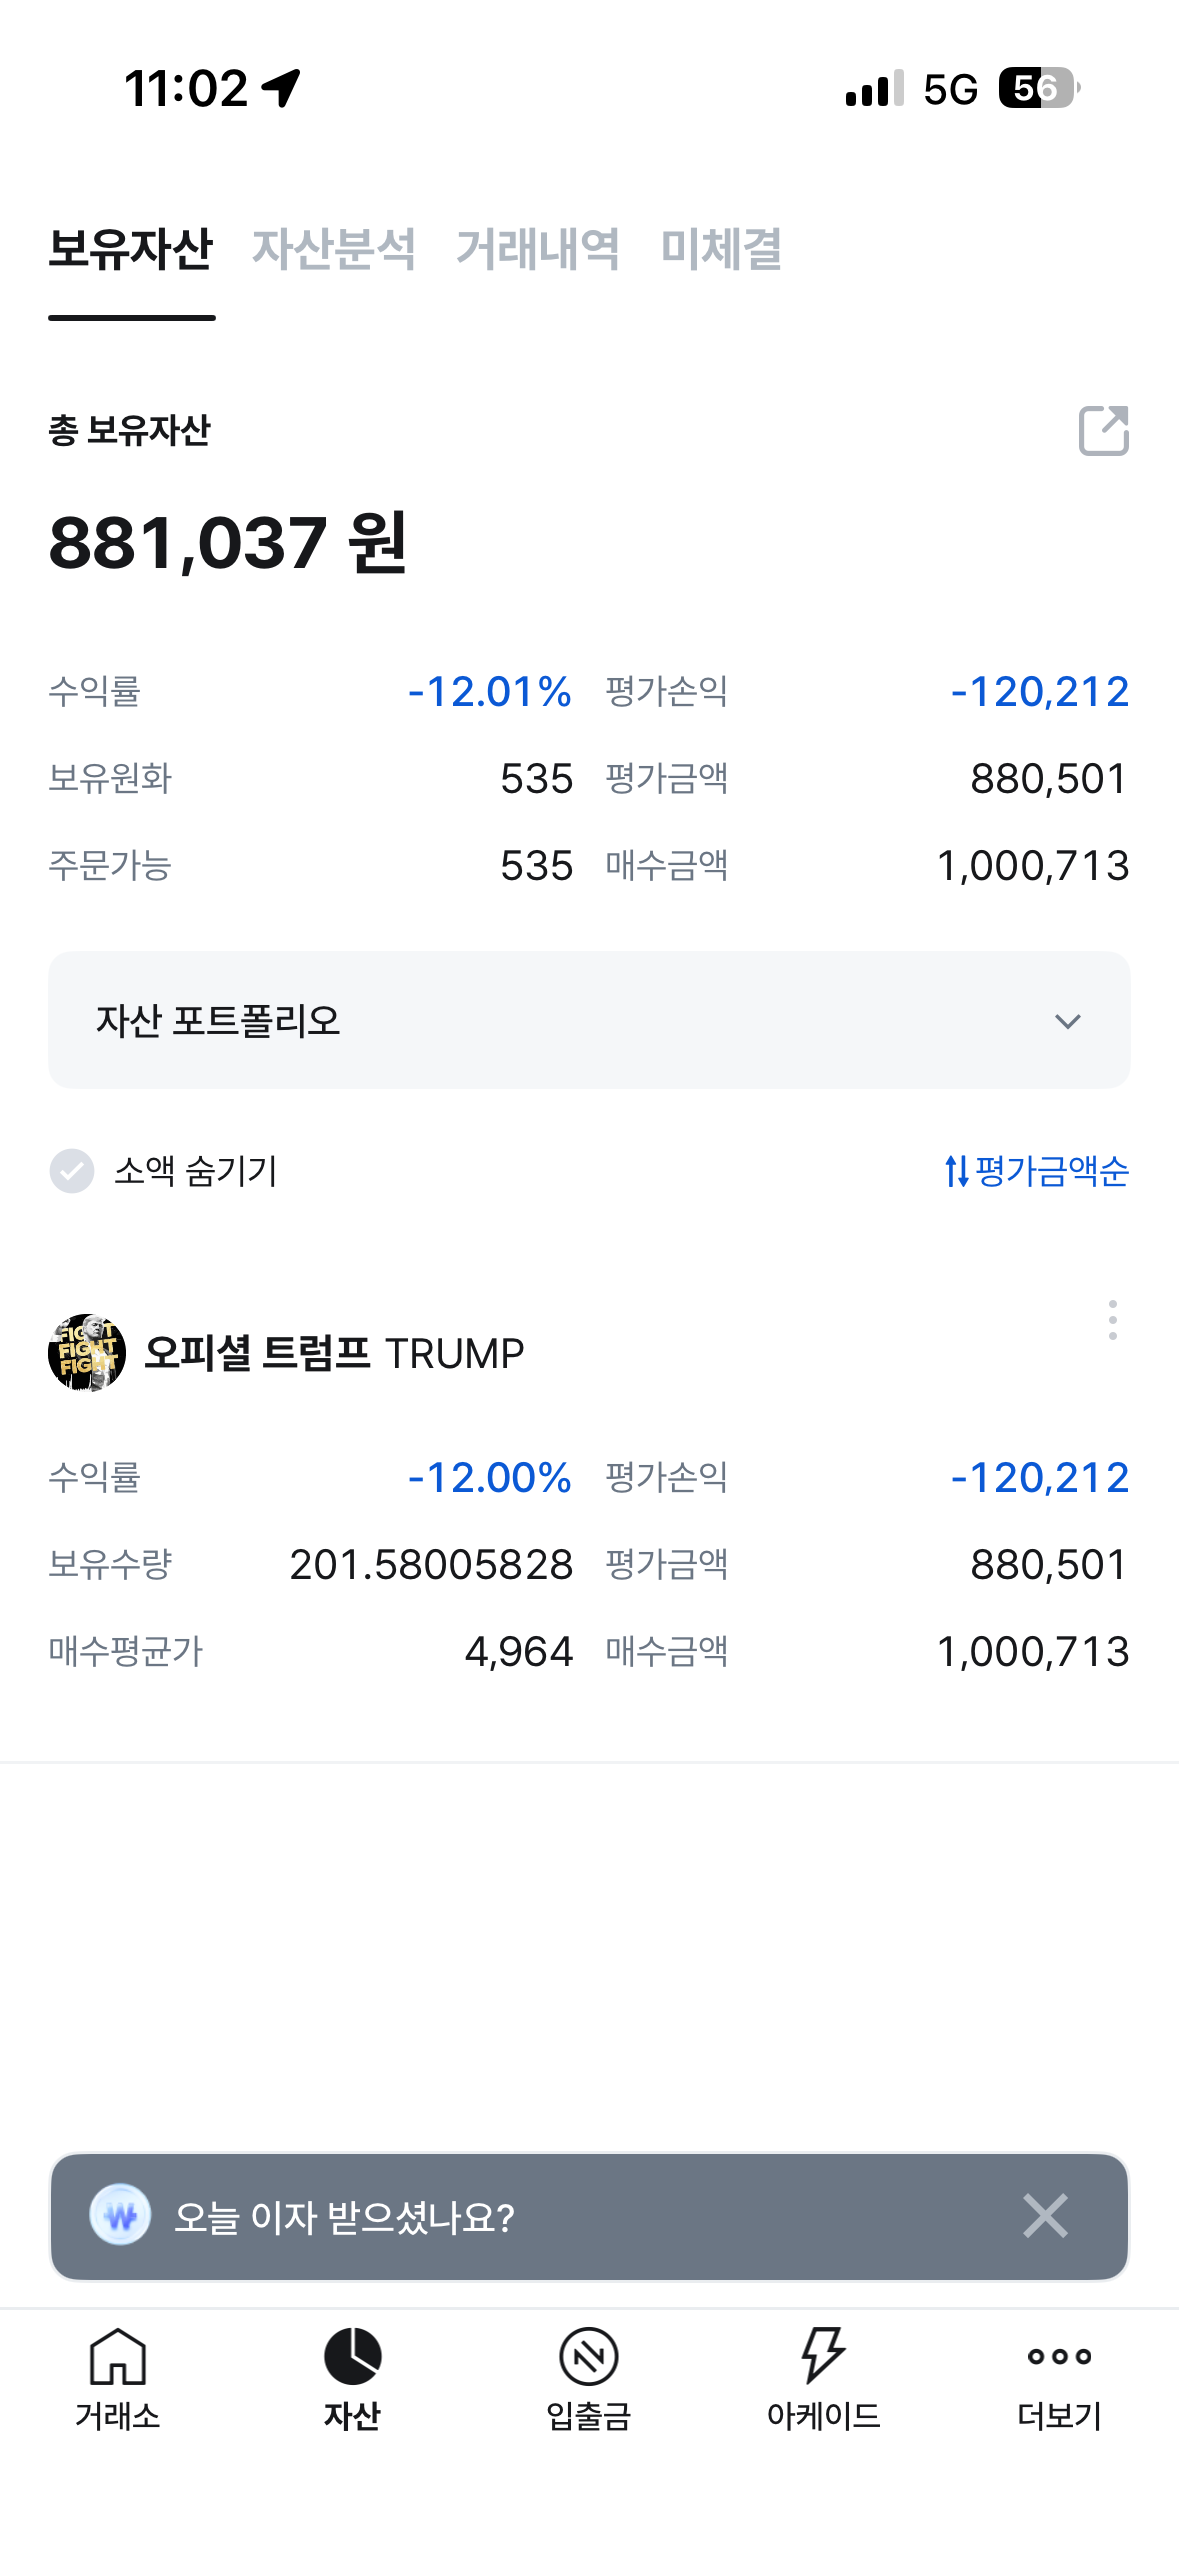Switch to the 자산분석 tab
The image size is (1179, 2556).
pos(333,249)
